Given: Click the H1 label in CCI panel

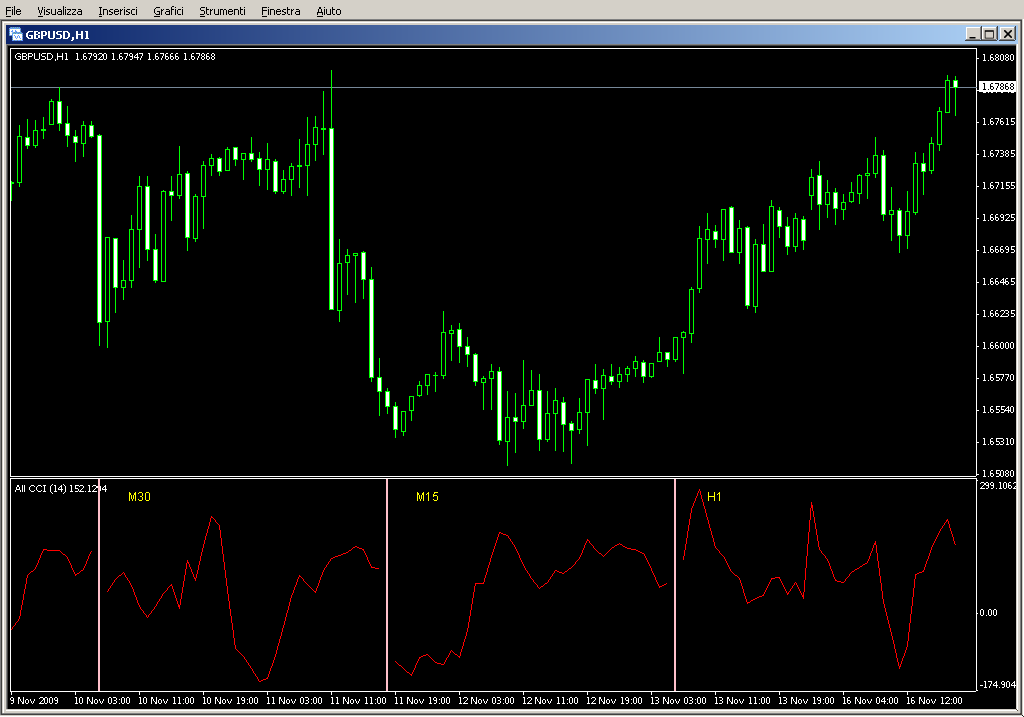Looking at the screenshot, I should (714, 497).
